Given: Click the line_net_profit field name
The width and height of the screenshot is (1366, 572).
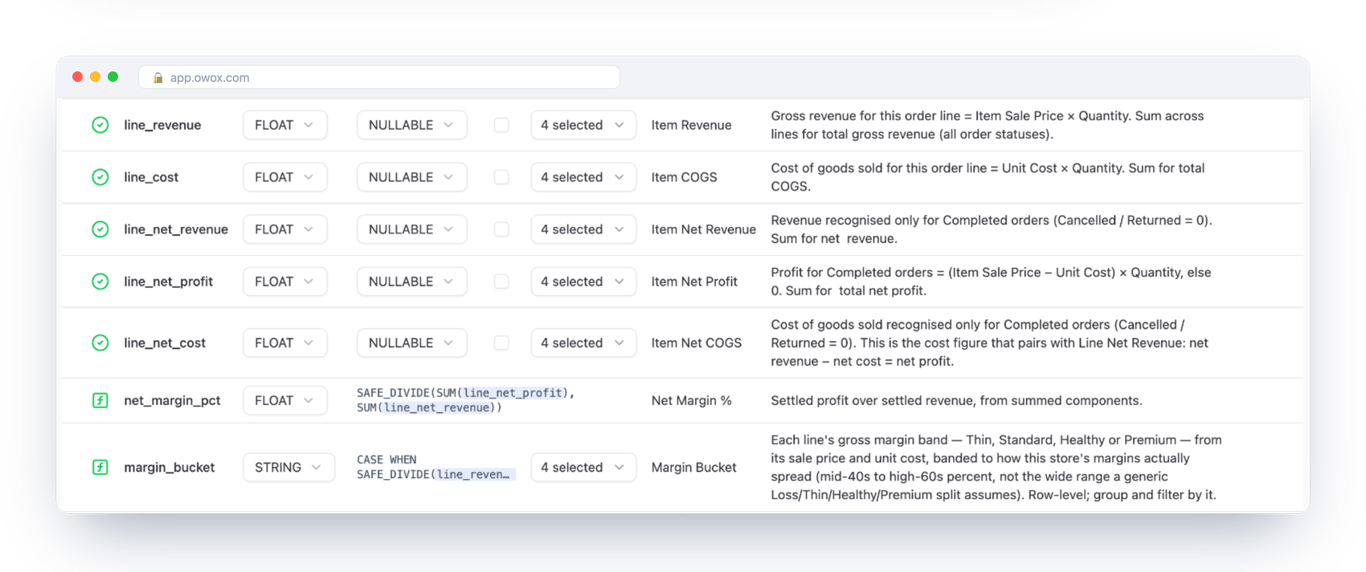Looking at the screenshot, I should 168,281.
